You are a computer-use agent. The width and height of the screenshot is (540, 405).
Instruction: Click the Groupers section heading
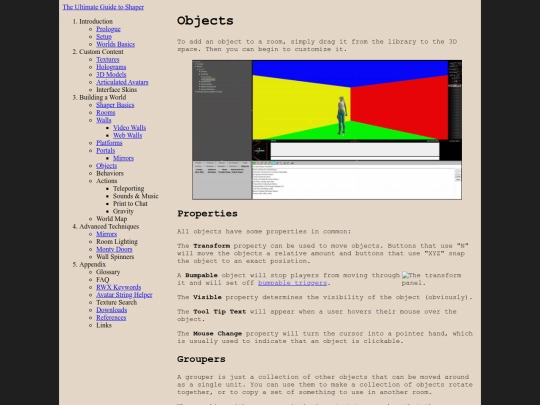coord(201,359)
